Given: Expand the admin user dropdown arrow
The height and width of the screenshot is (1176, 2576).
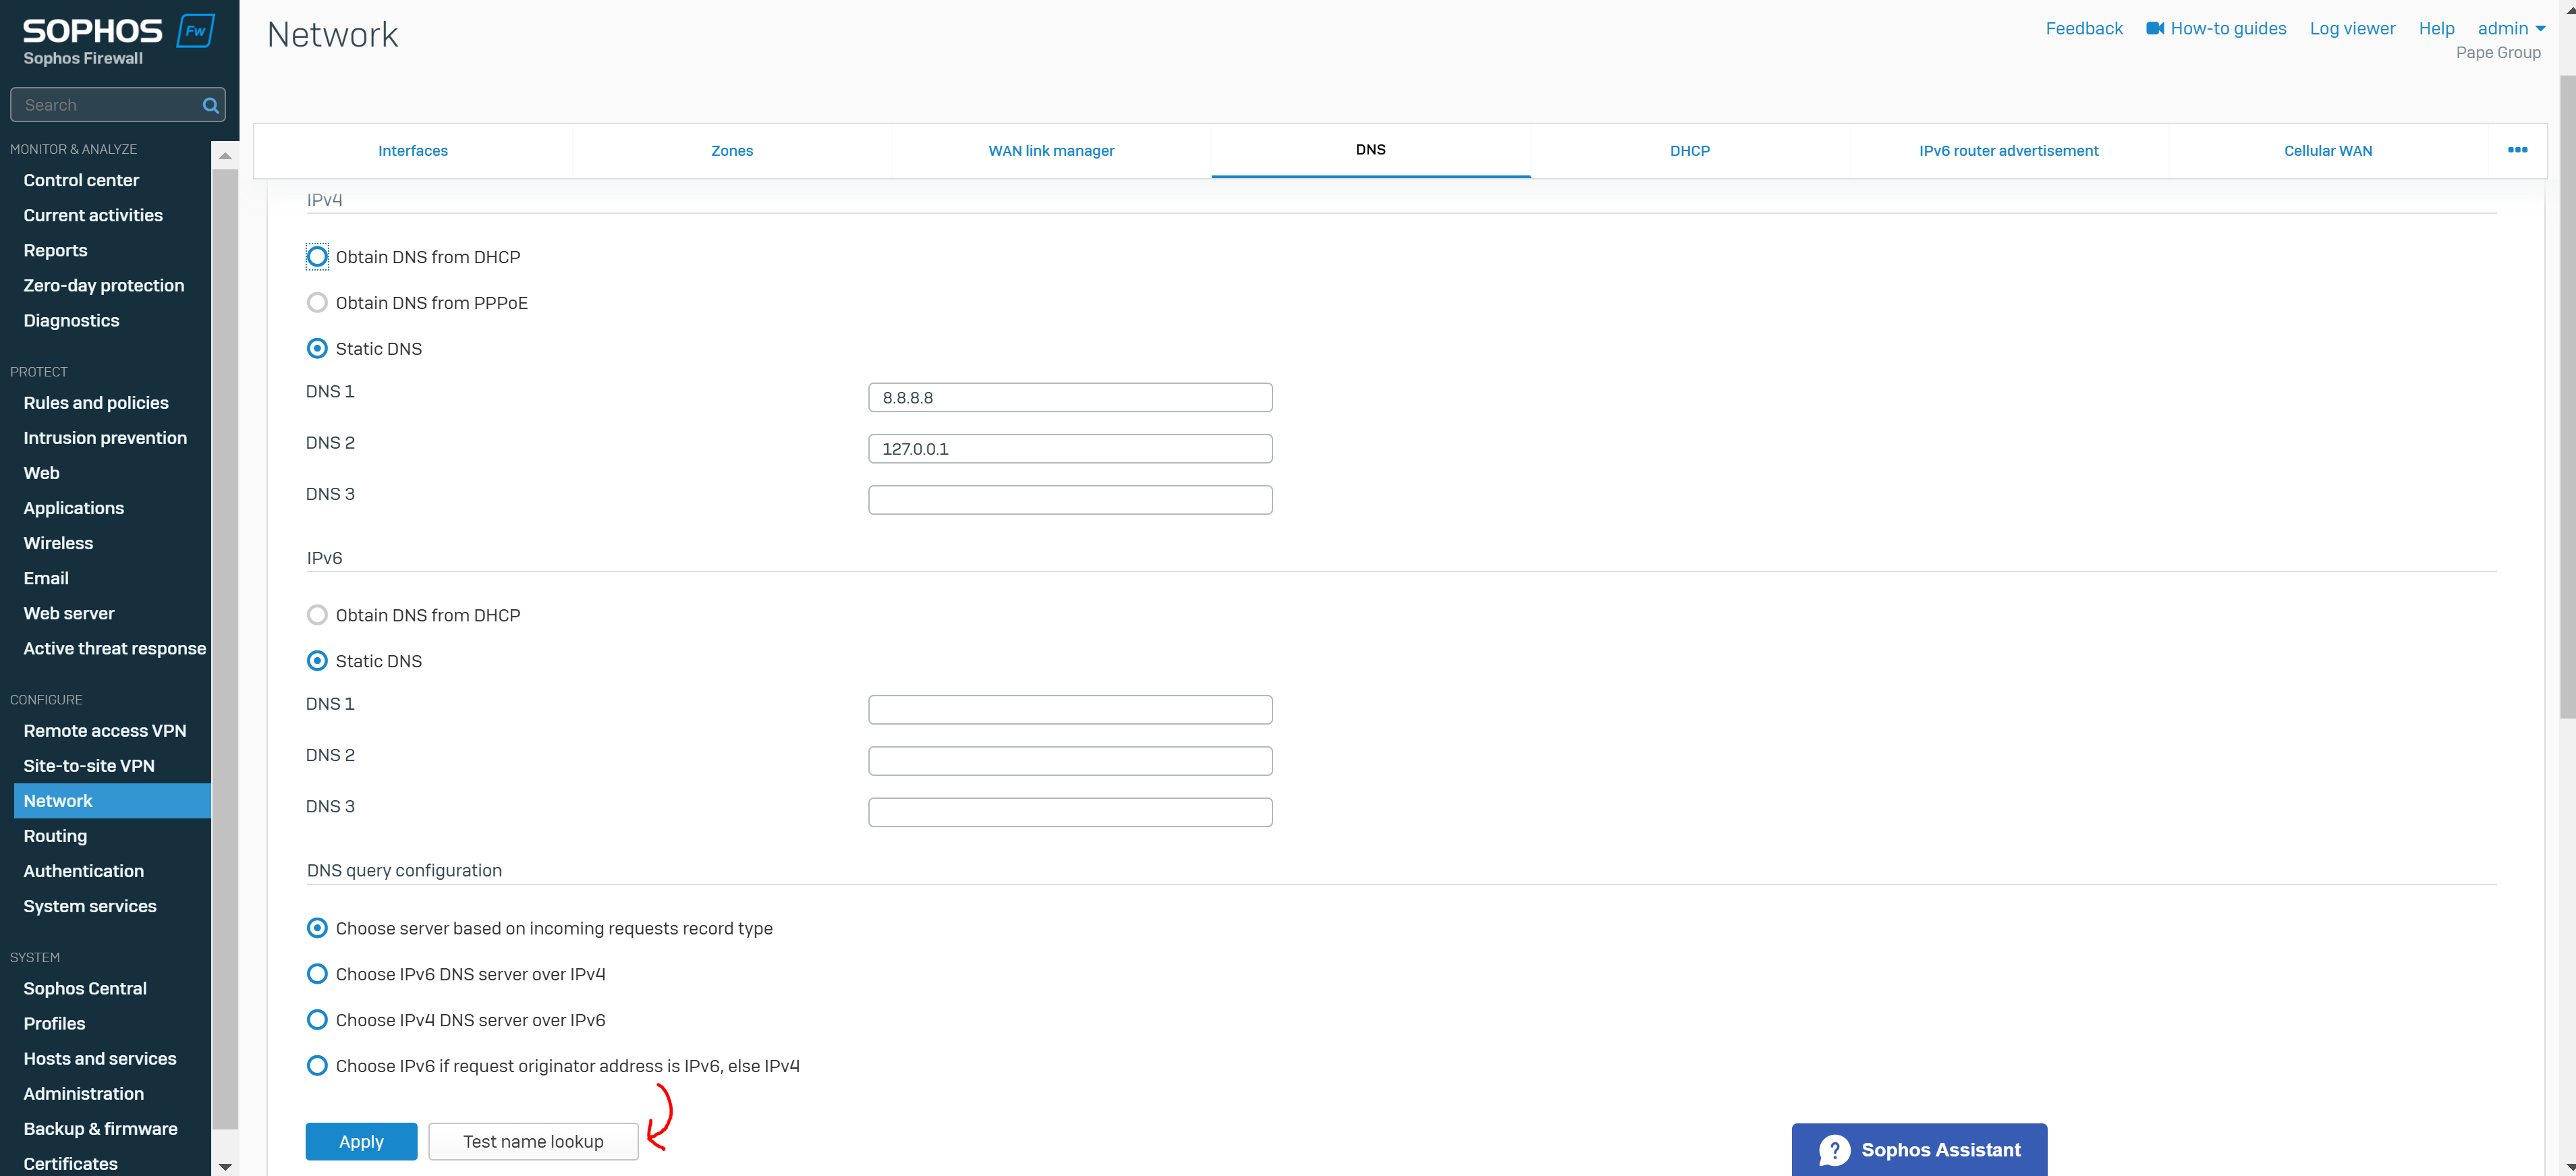Looking at the screenshot, I should (x=2540, y=29).
